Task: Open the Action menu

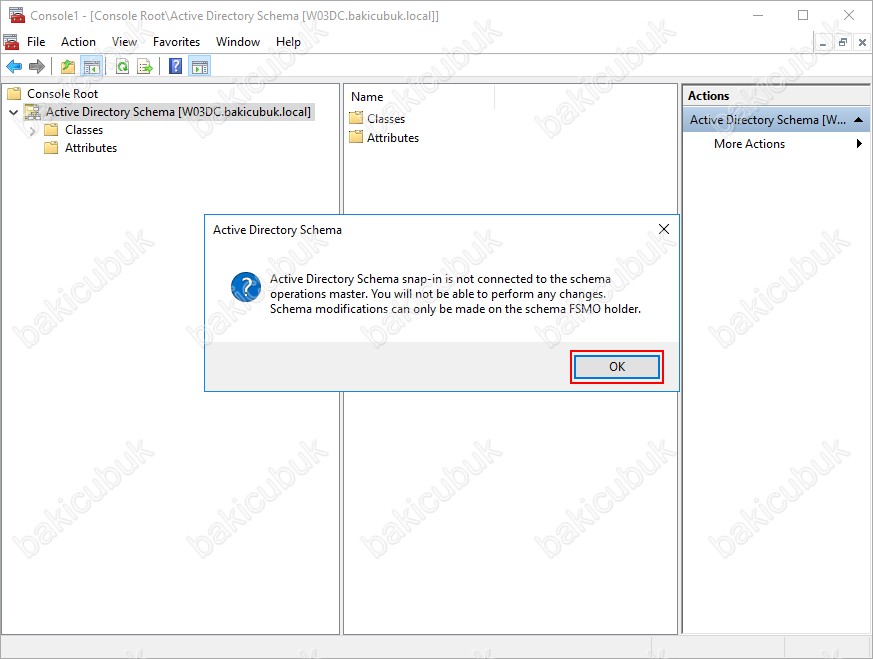Action: click(x=79, y=42)
